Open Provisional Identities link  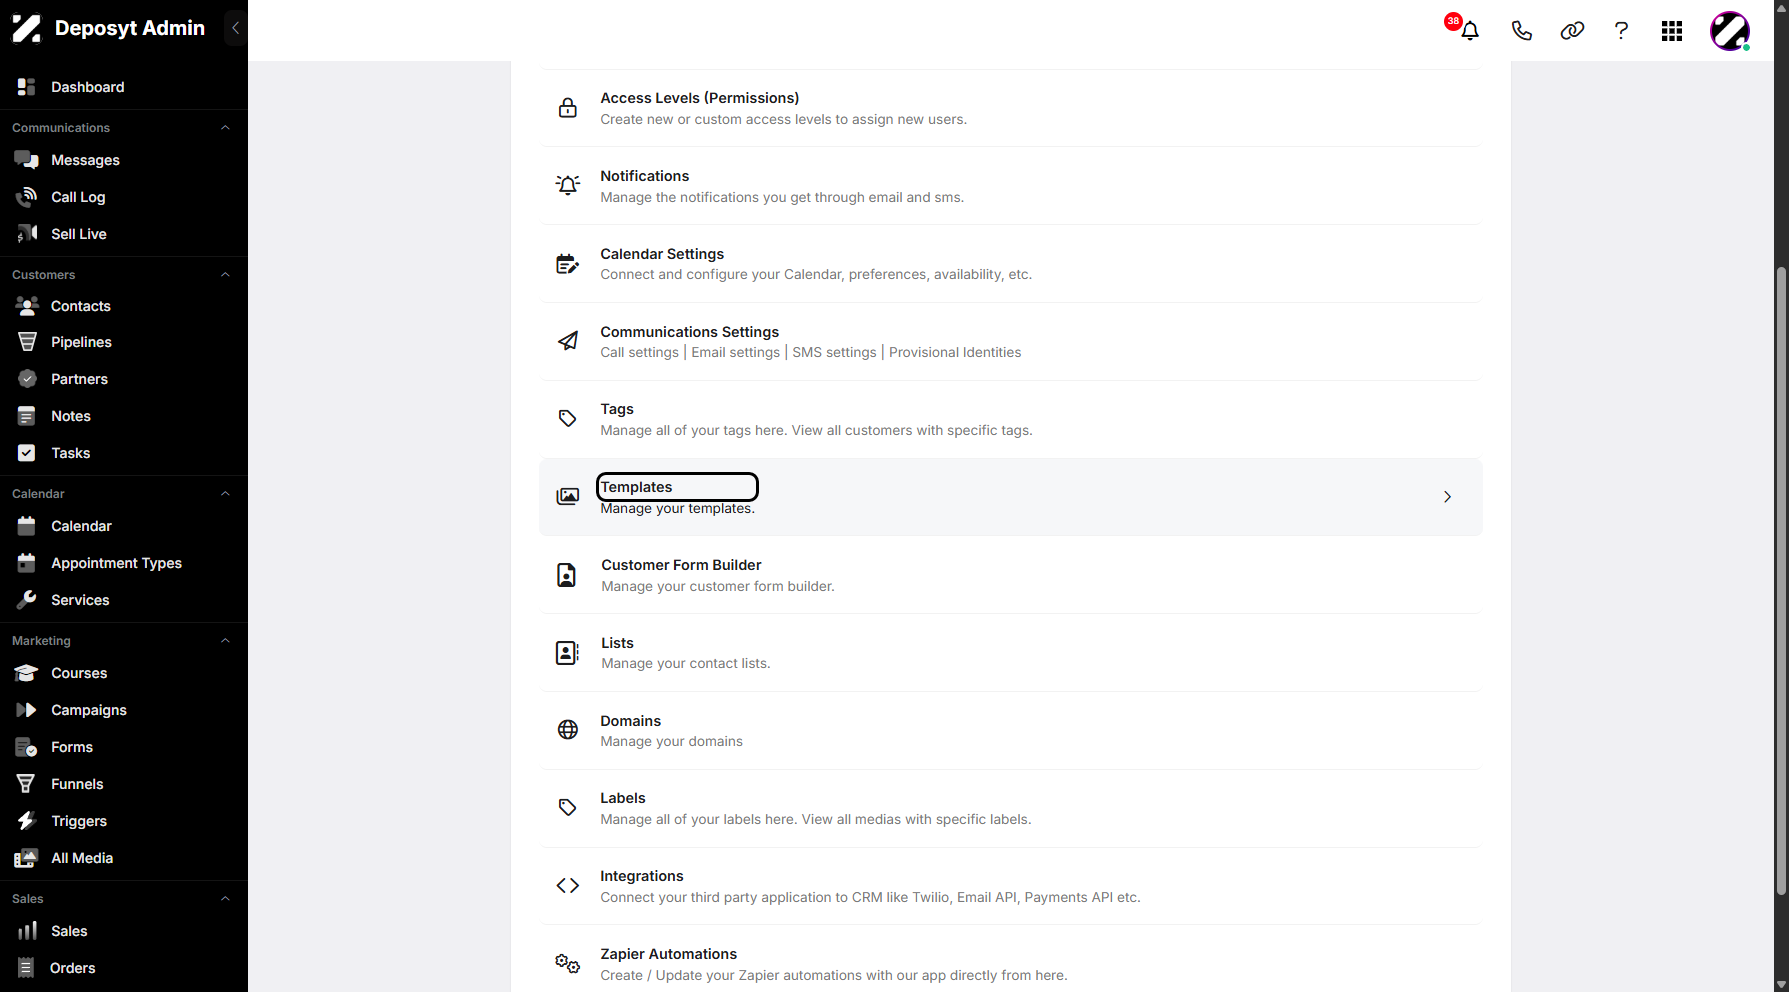(x=955, y=352)
